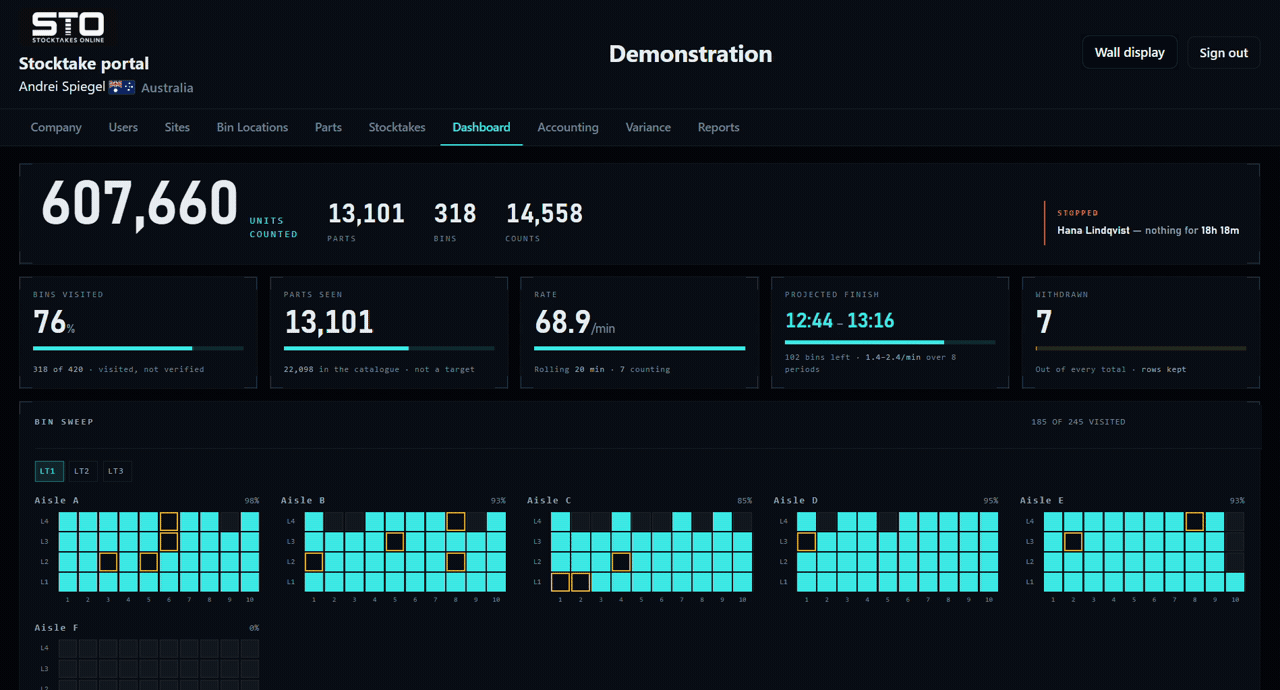Select unvisited dark bin Aisle D L4 column 5
1280x690 pixels.
(x=887, y=521)
